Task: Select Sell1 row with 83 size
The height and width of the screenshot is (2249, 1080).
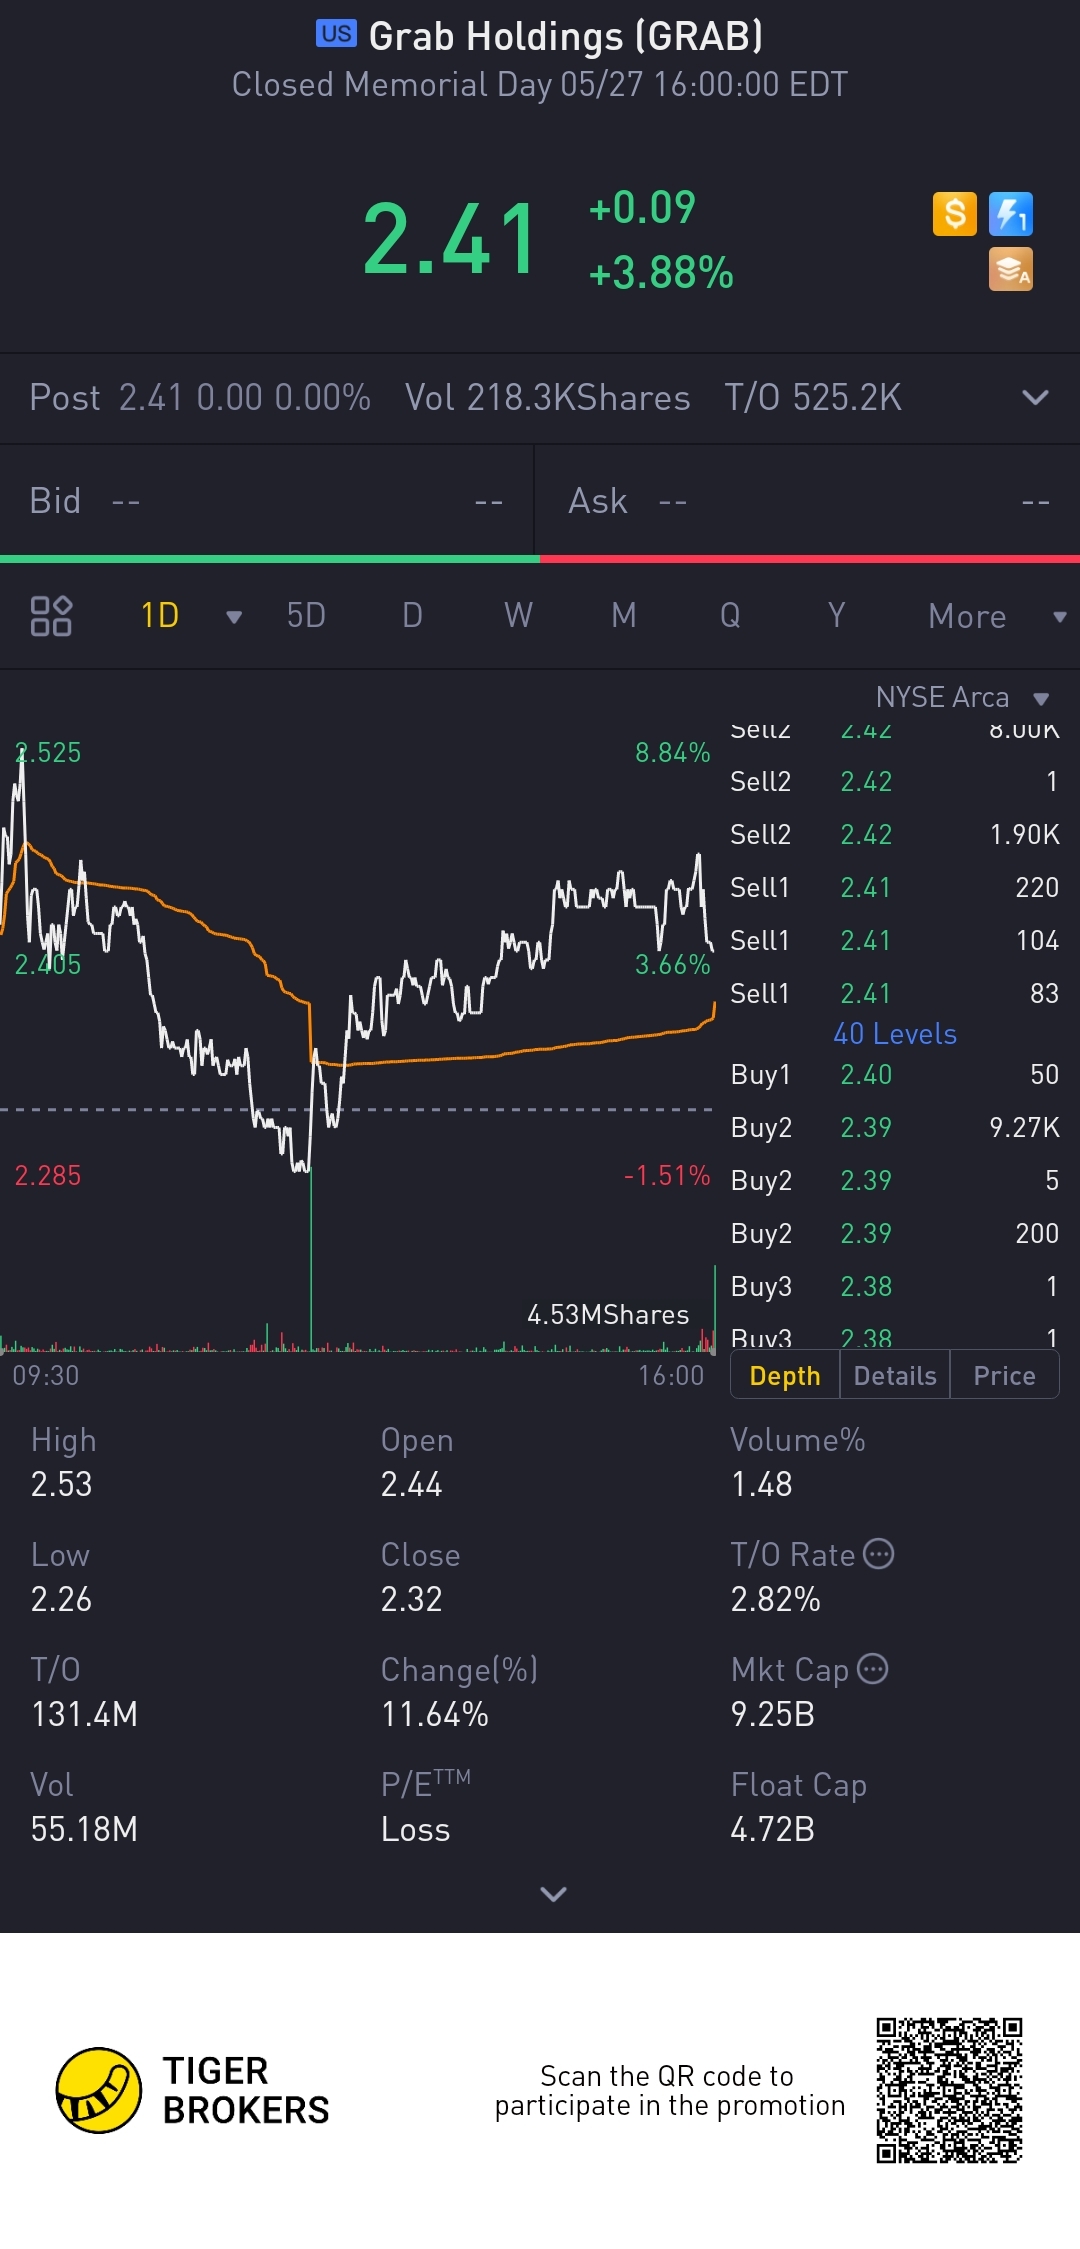Action: pos(895,993)
